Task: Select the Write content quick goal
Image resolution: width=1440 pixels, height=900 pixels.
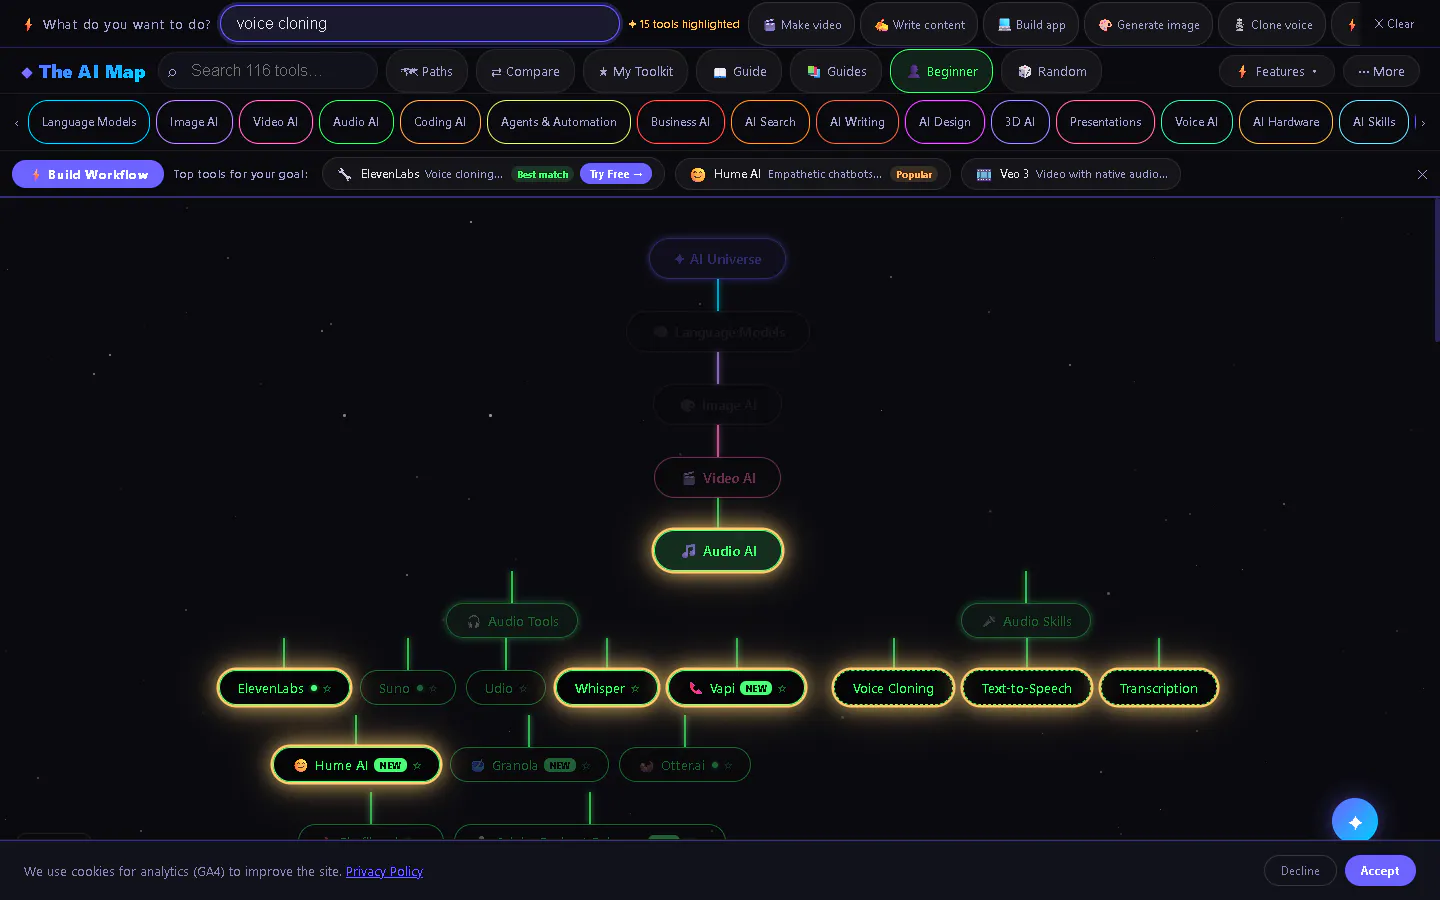Action: pyautogui.click(x=920, y=24)
